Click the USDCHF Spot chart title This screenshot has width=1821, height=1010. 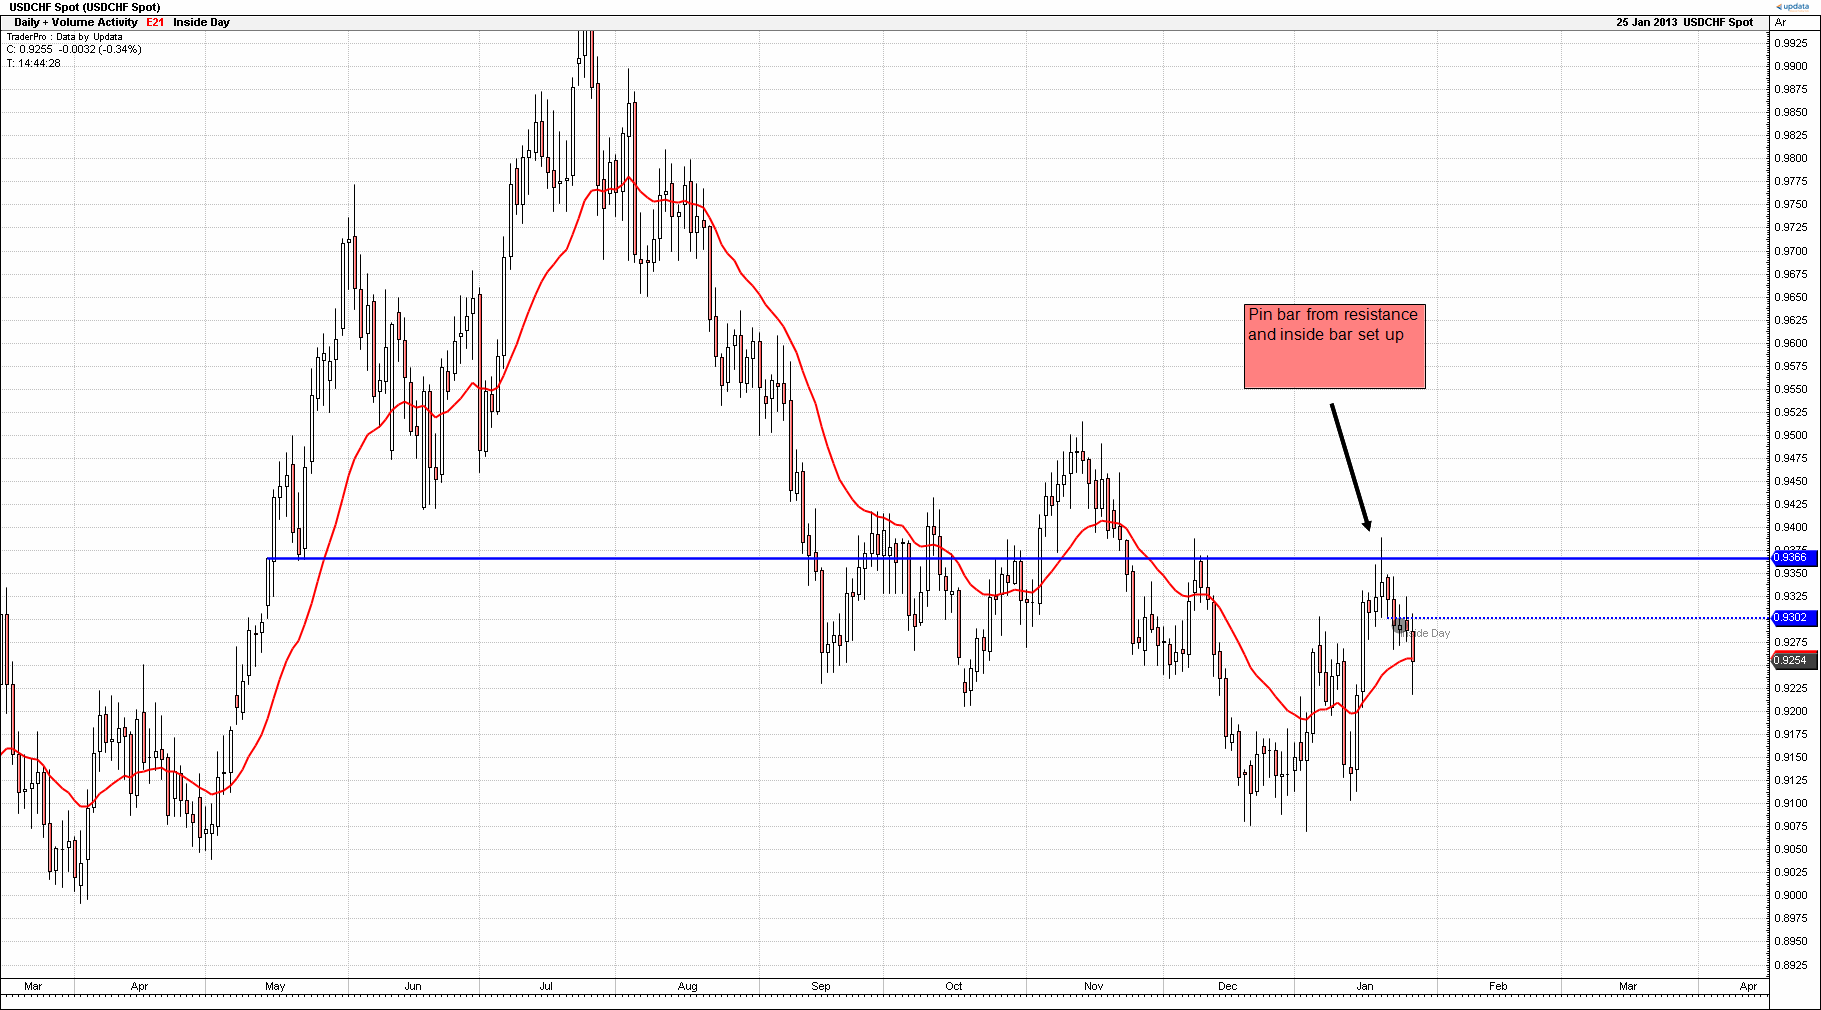[x=85, y=7]
